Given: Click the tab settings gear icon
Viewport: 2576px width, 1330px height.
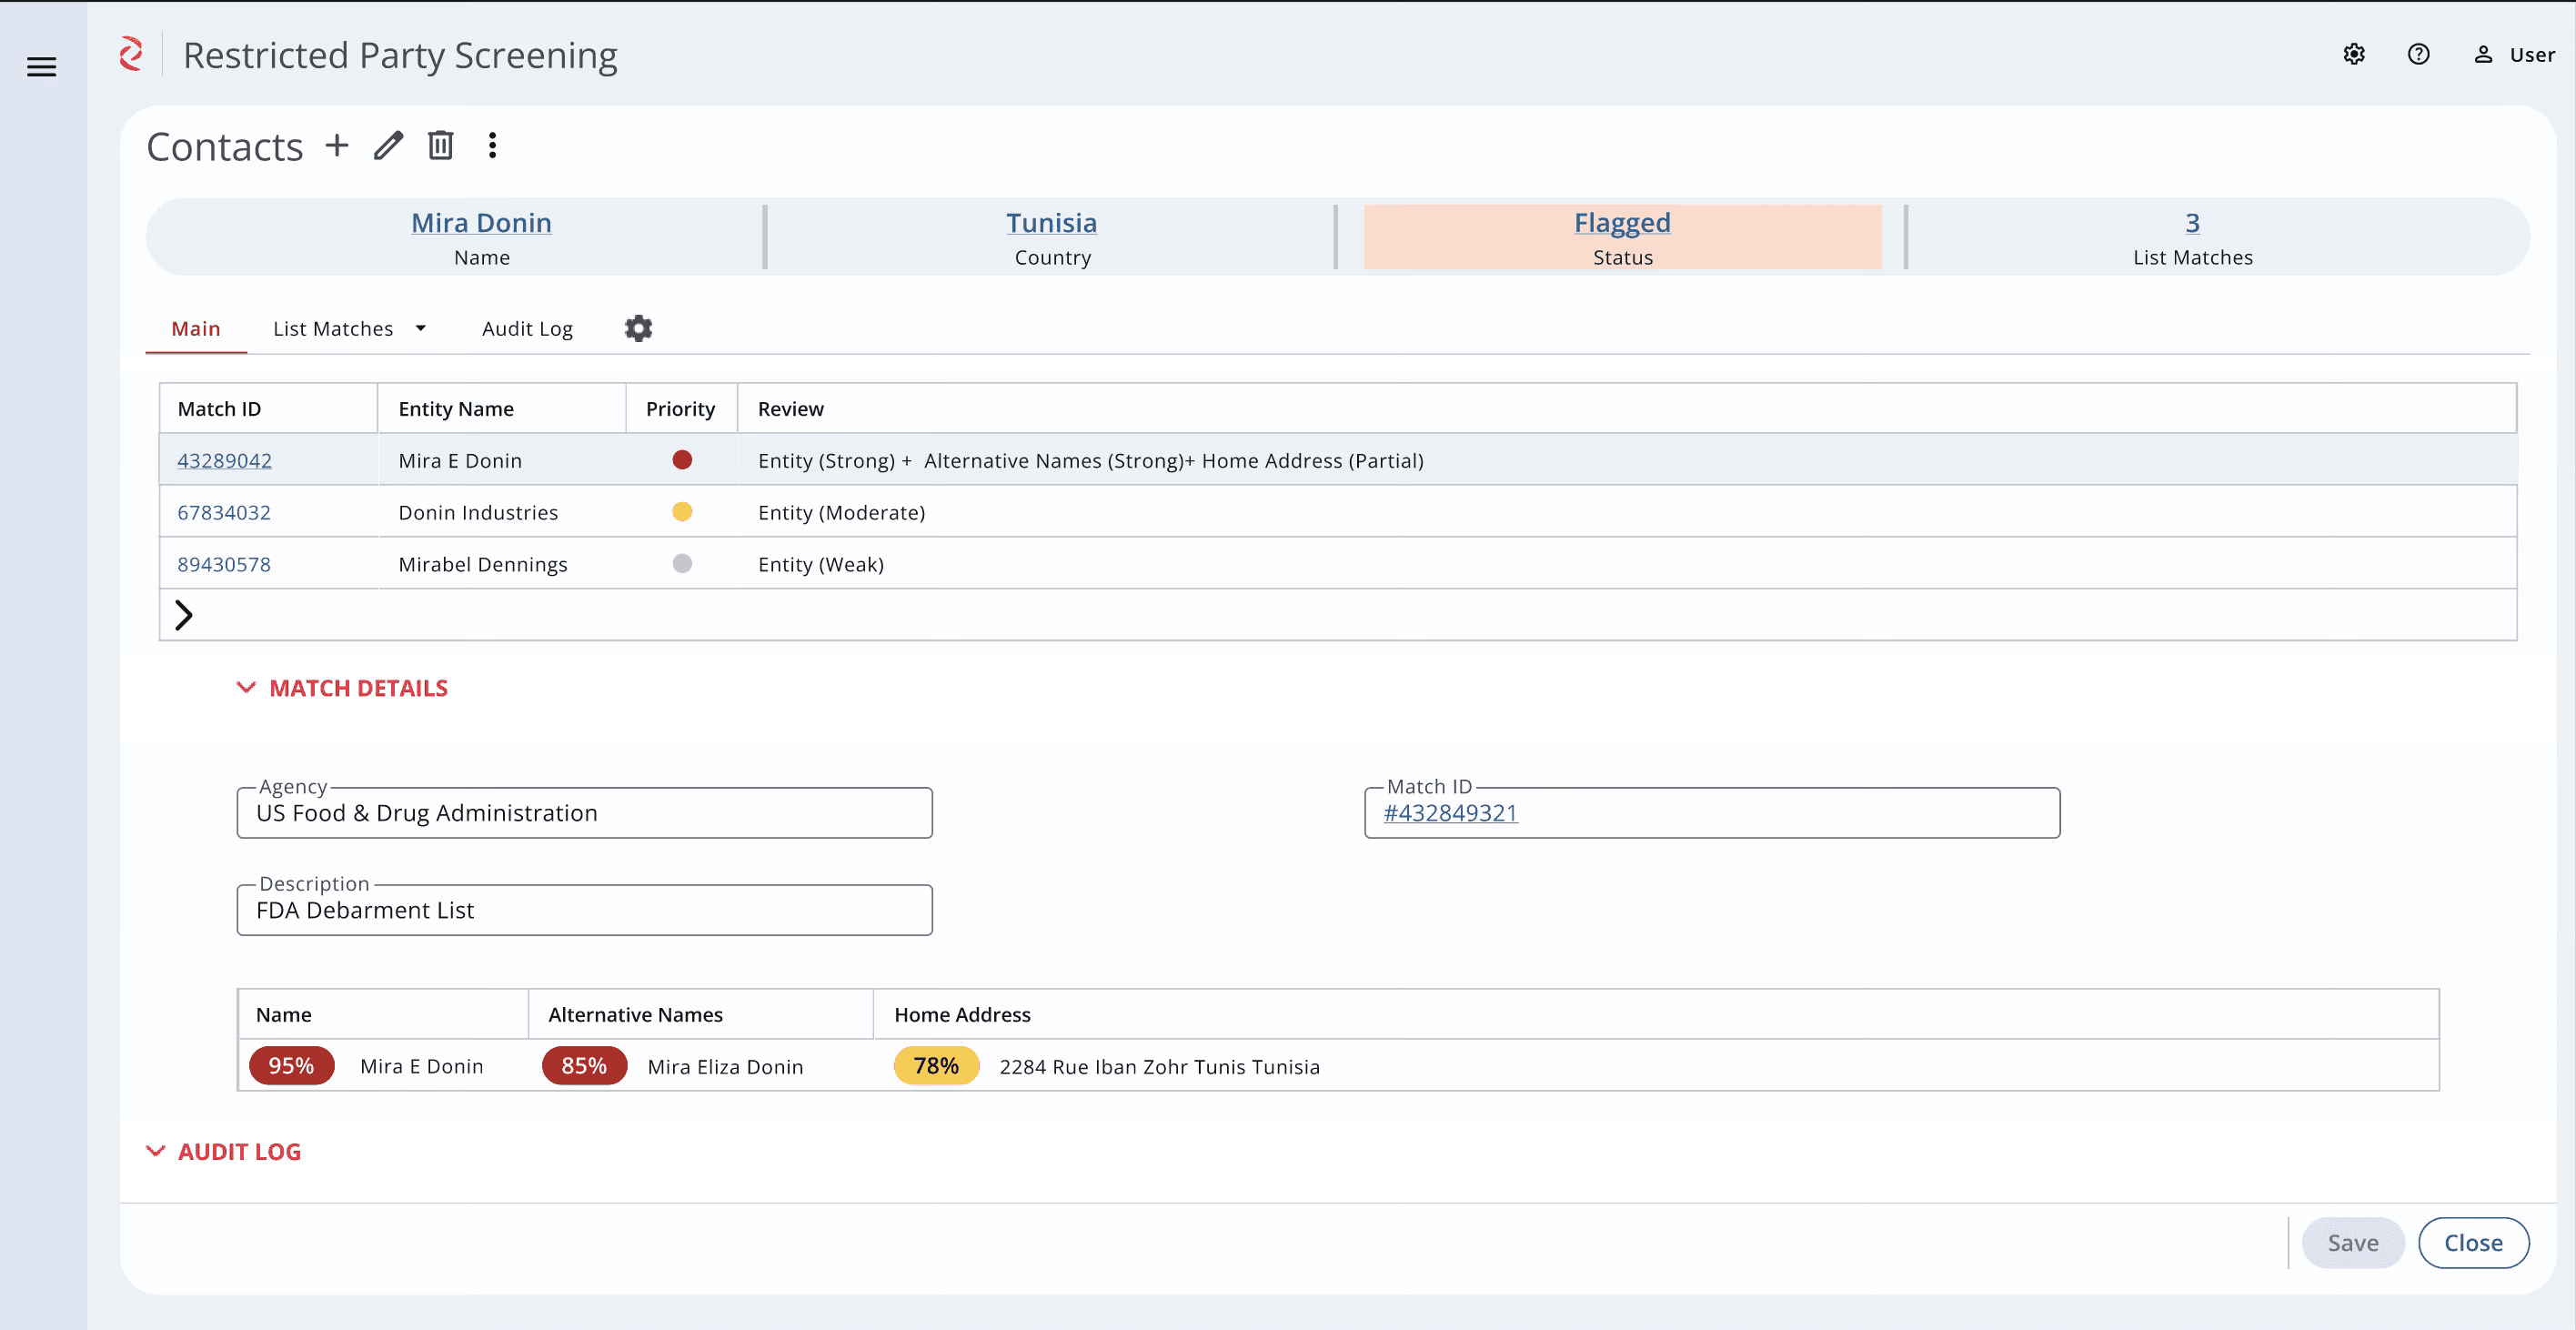Looking at the screenshot, I should pos(638,328).
